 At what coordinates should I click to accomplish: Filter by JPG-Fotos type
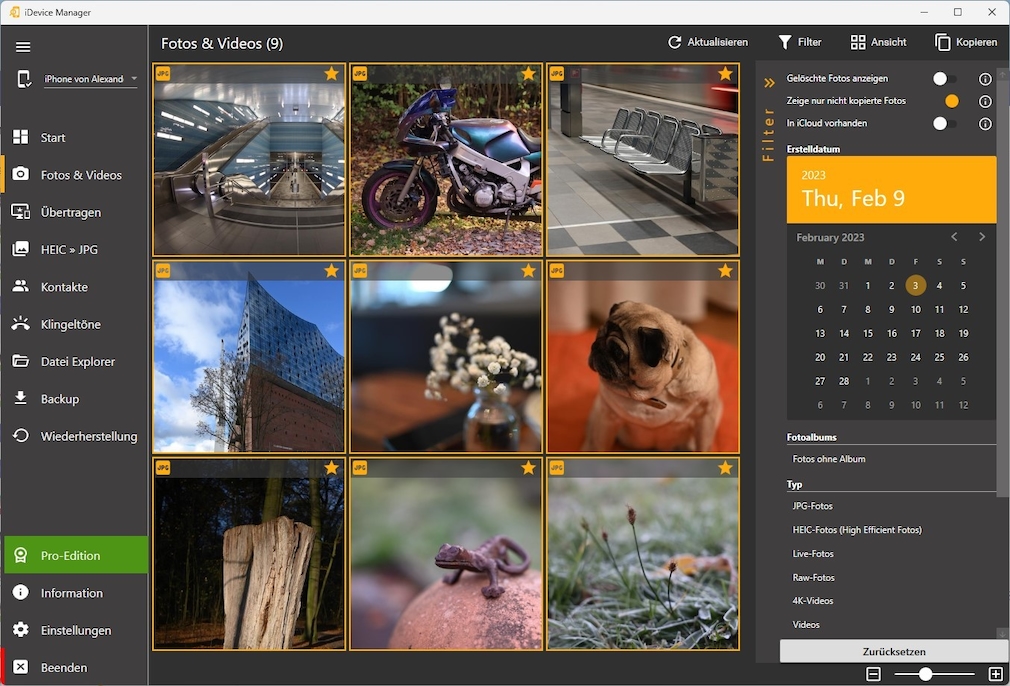[812, 506]
